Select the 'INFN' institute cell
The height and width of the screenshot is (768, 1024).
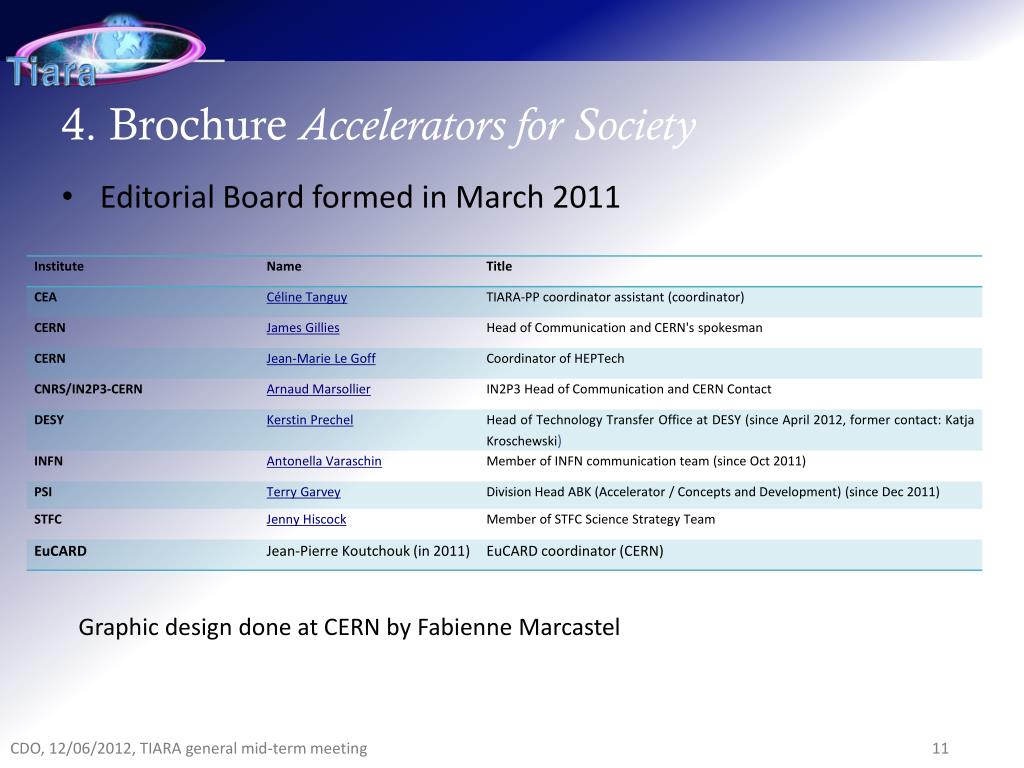tap(48, 461)
